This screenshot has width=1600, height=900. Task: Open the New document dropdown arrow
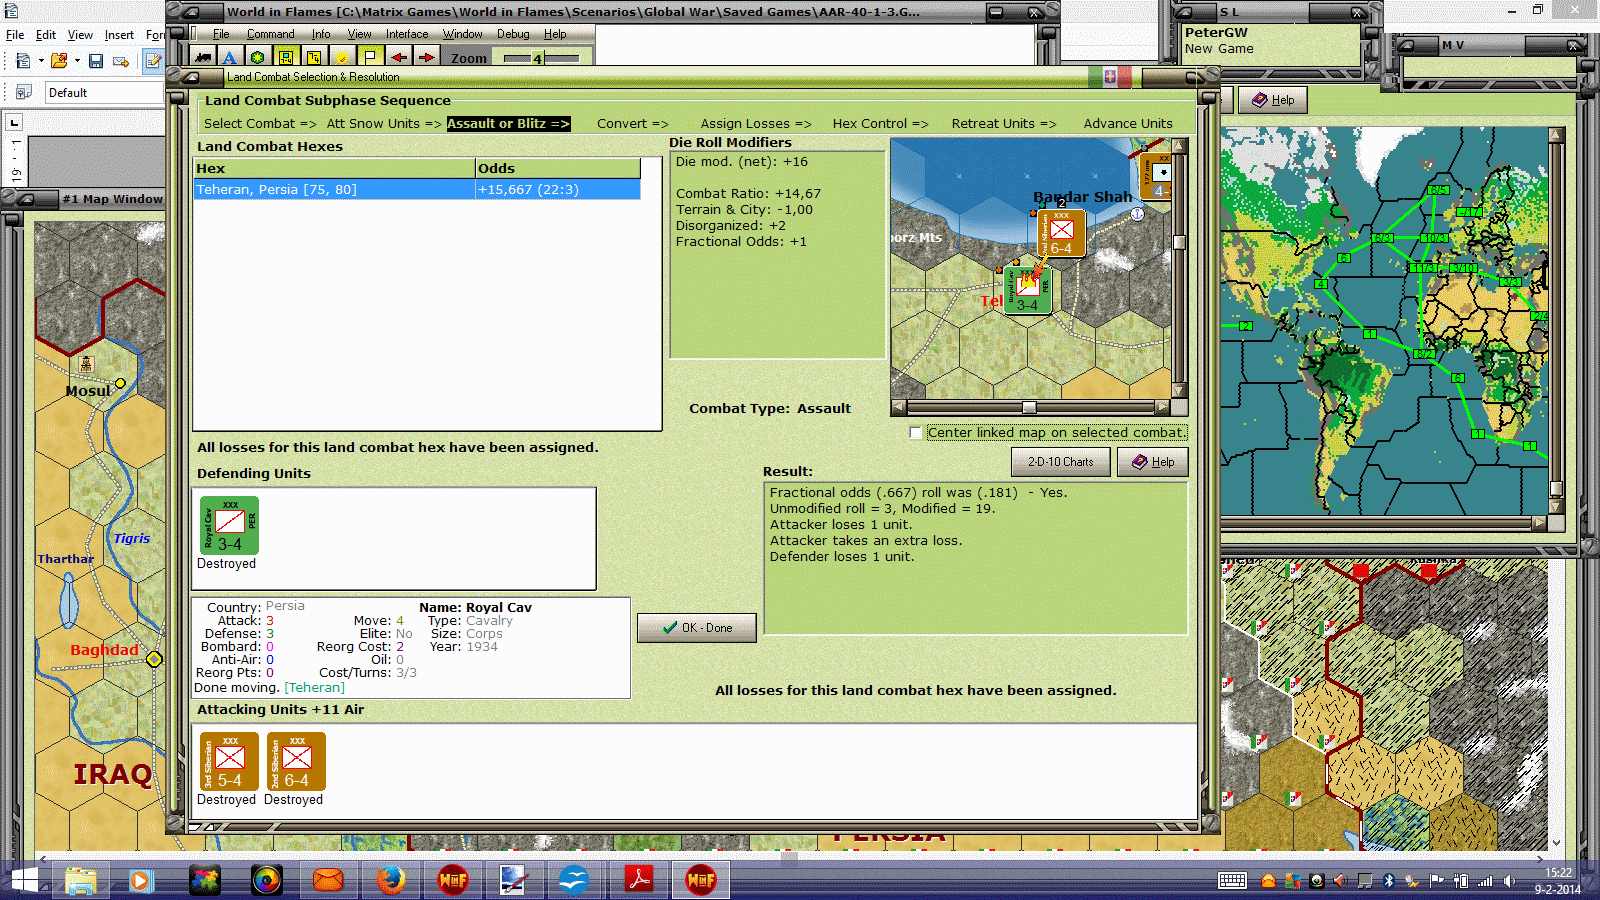[41, 61]
